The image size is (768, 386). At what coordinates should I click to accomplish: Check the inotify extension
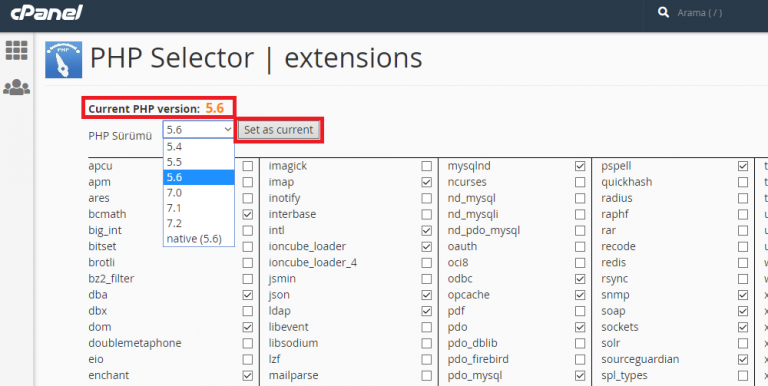[x=427, y=198]
